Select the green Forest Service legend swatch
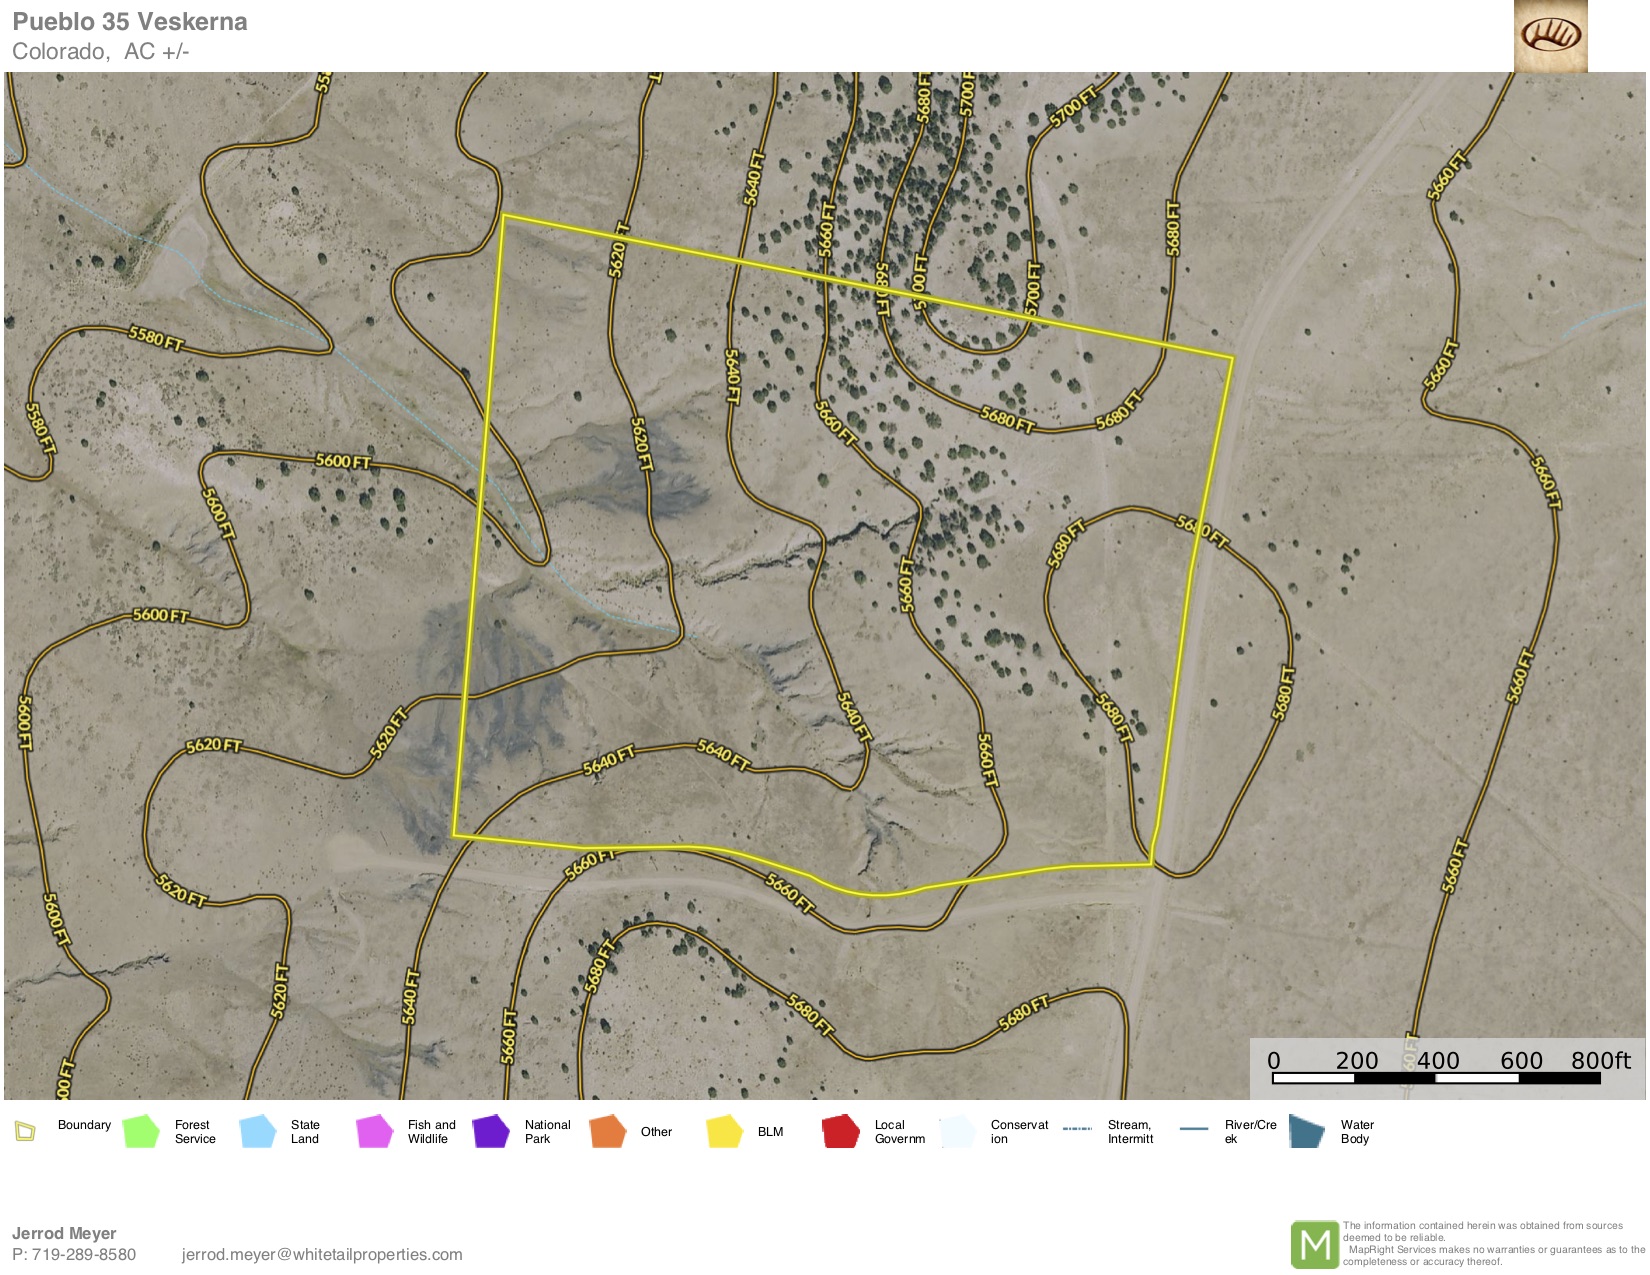The height and width of the screenshot is (1275, 1650). pos(141,1131)
